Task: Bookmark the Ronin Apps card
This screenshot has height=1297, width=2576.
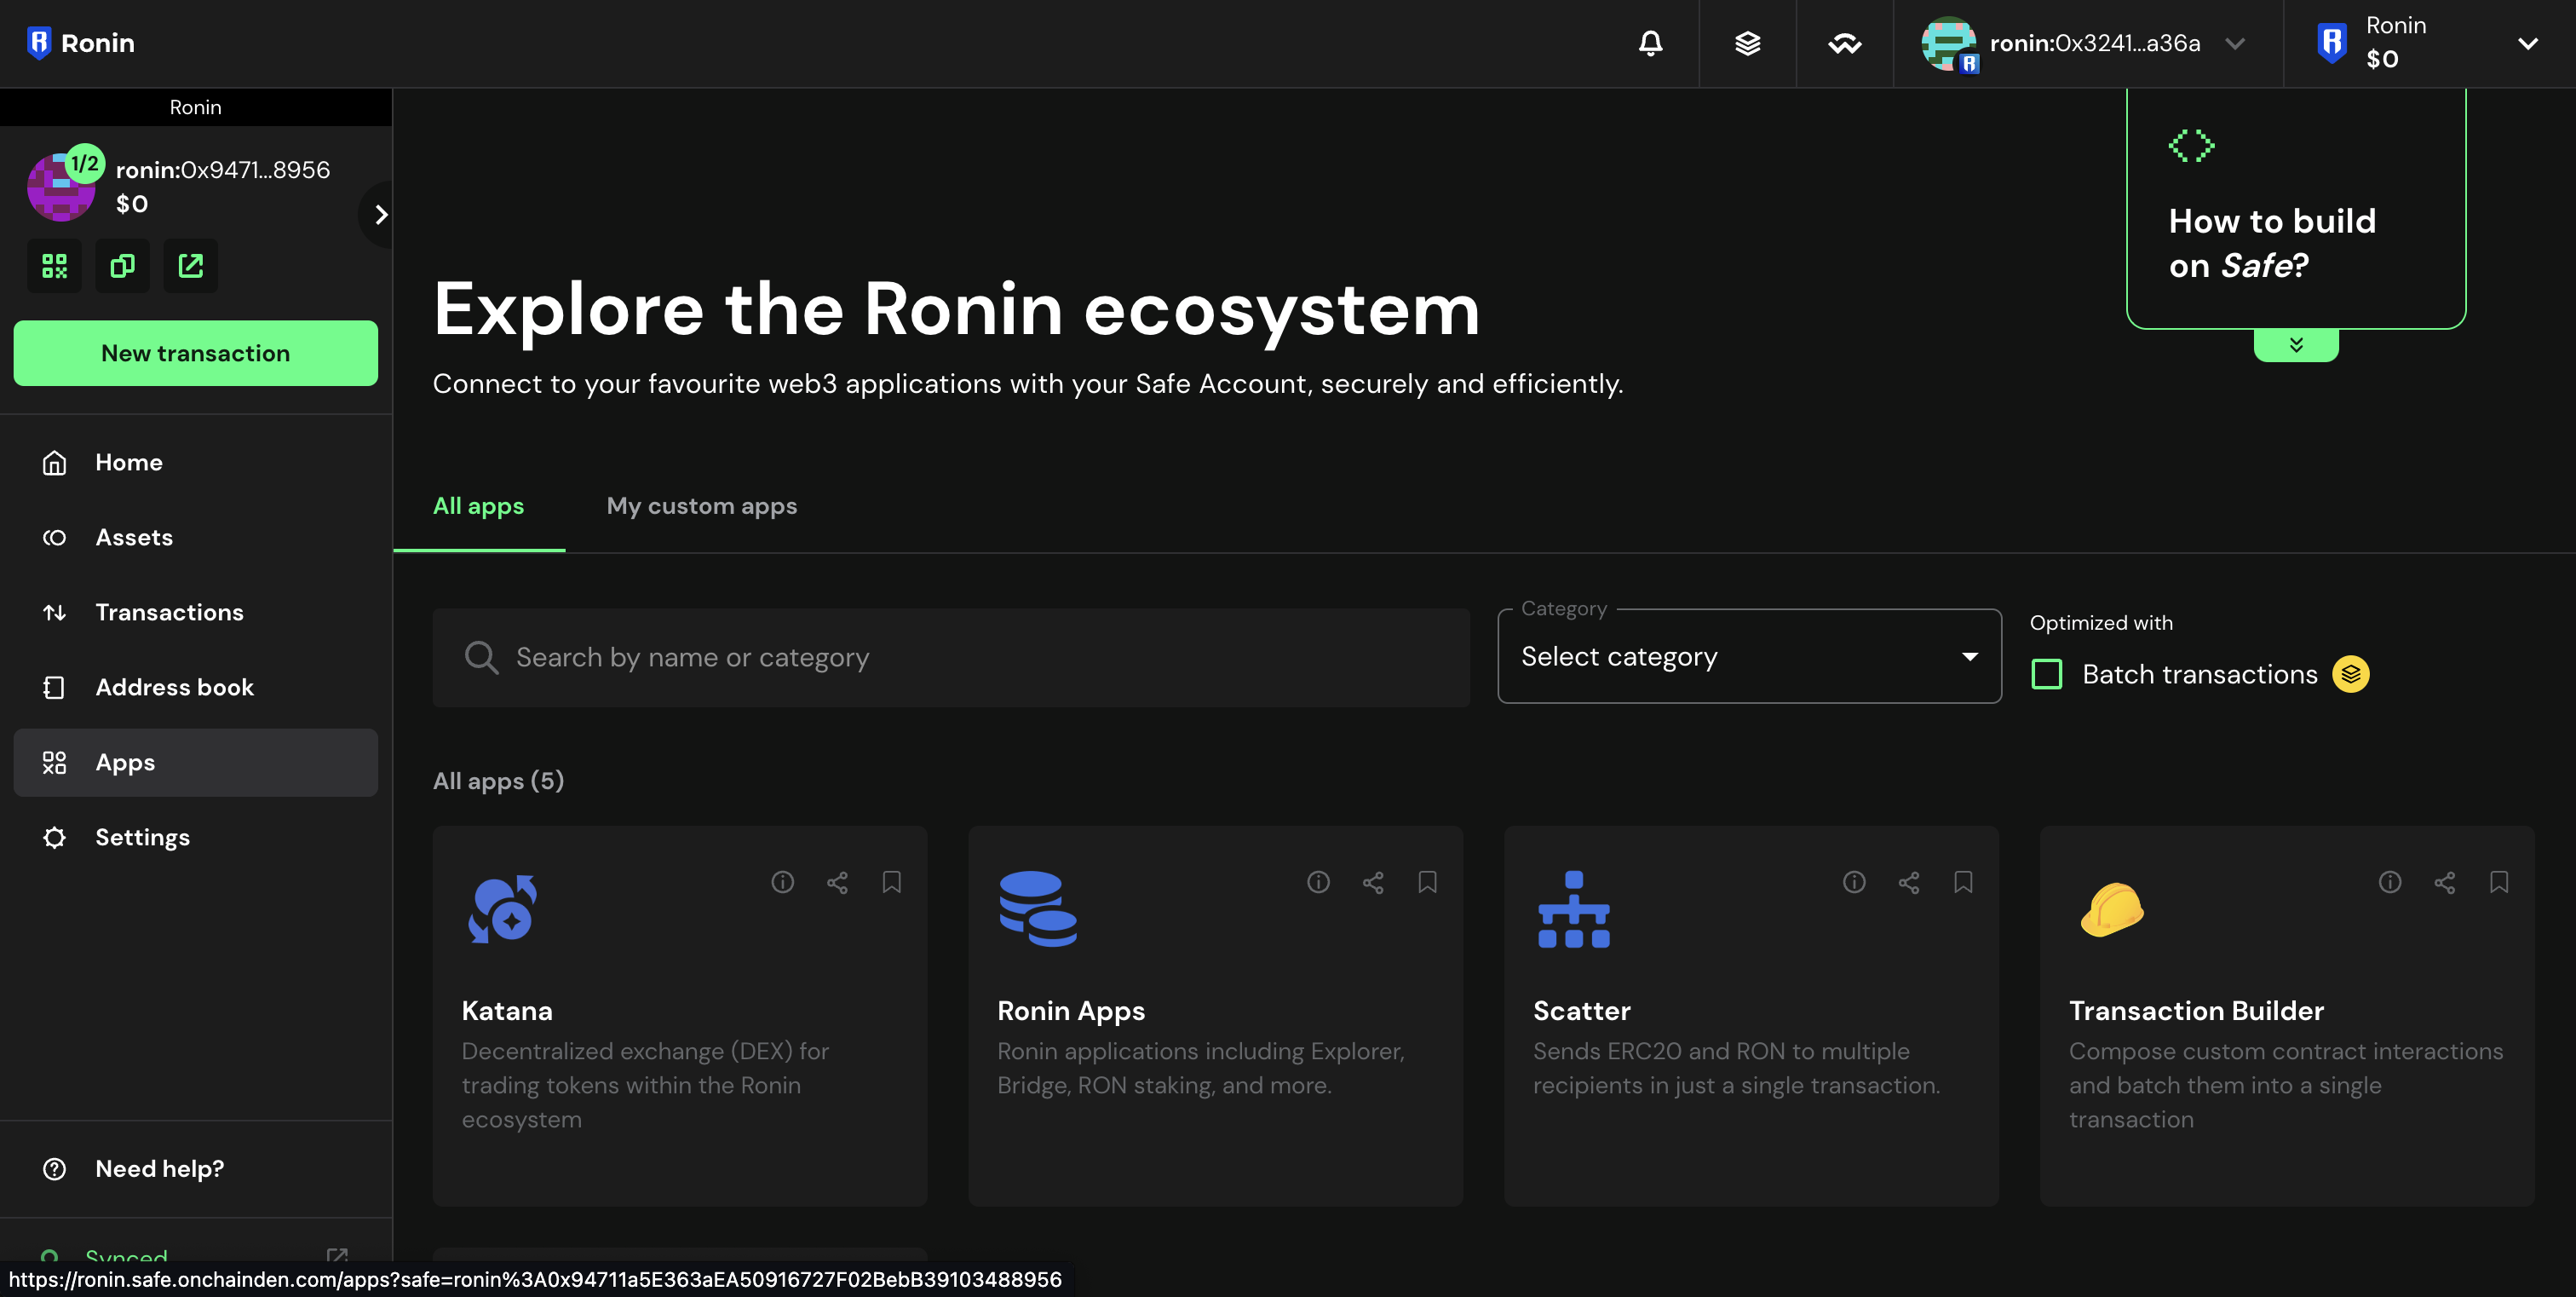Action: pos(1427,882)
